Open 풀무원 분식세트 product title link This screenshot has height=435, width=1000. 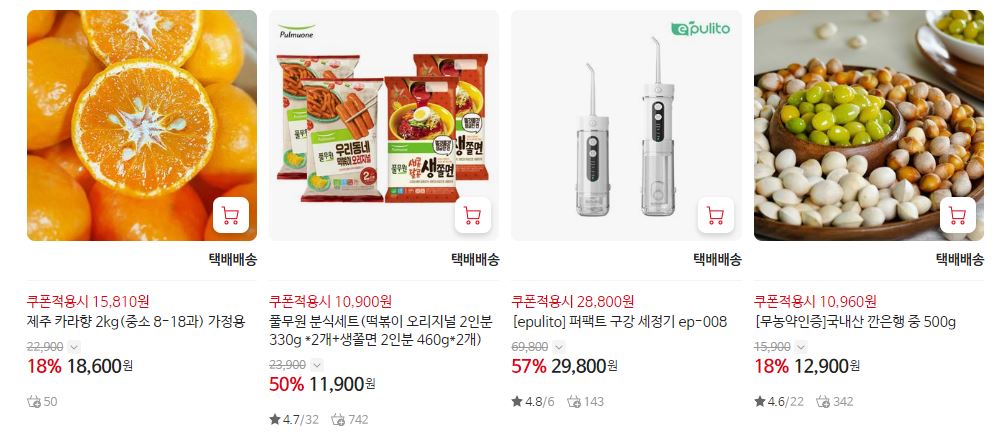(379, 330)
